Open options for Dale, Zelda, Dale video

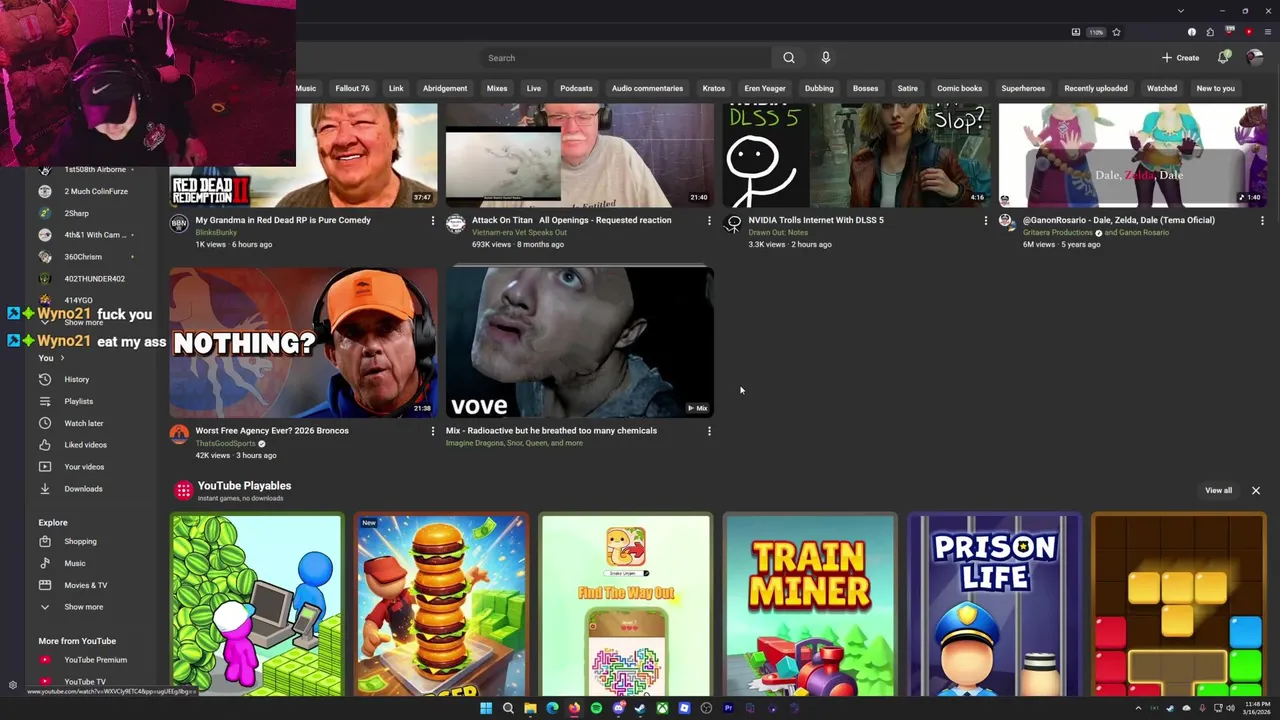(x=1262, y=220)
